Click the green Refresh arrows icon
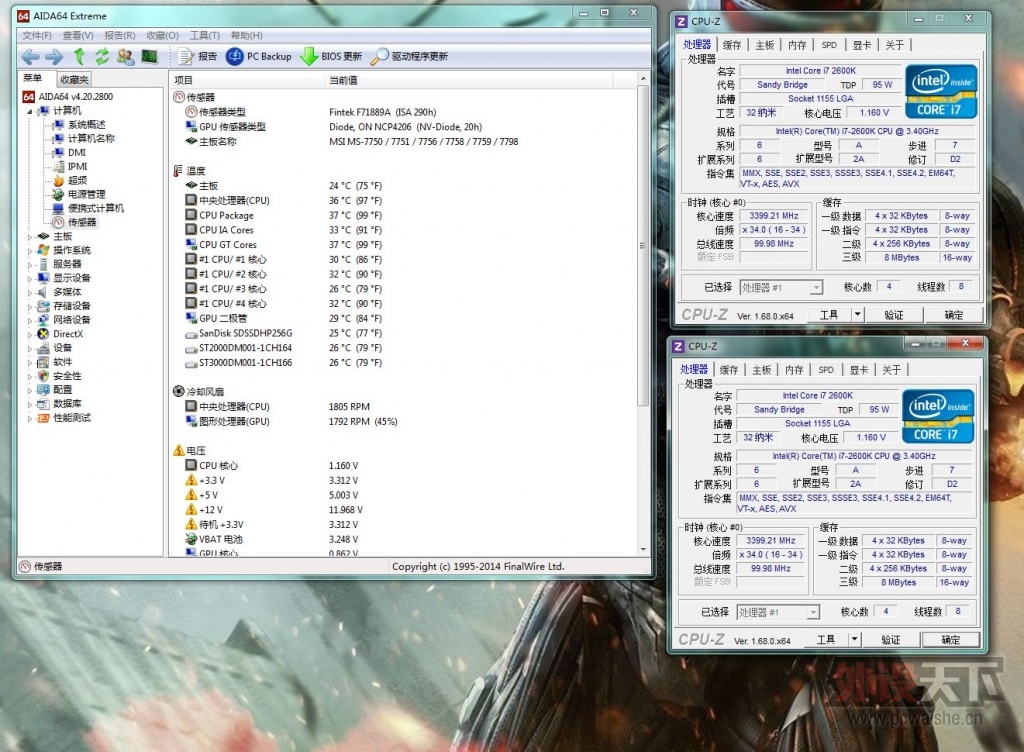The image size is (1024, 752). tap(102, 57)
